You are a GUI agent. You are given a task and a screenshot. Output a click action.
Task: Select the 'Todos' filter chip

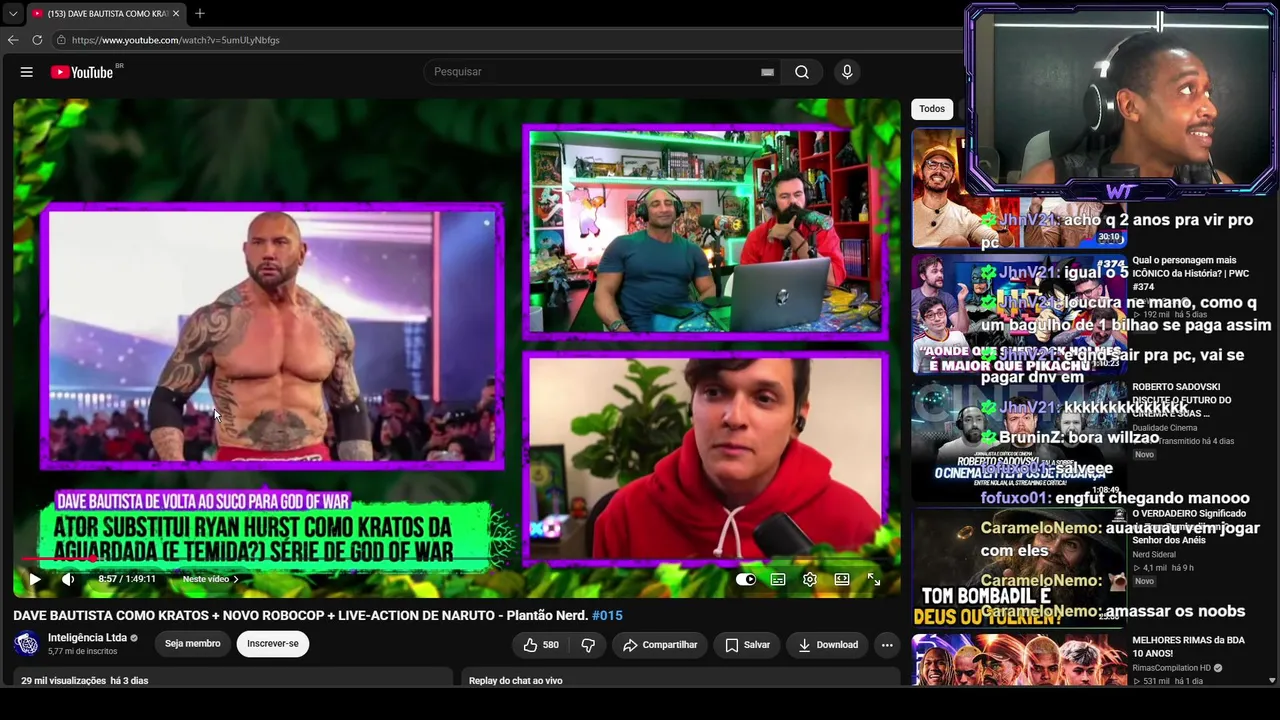pyautogui.click(x=932, y=109)
